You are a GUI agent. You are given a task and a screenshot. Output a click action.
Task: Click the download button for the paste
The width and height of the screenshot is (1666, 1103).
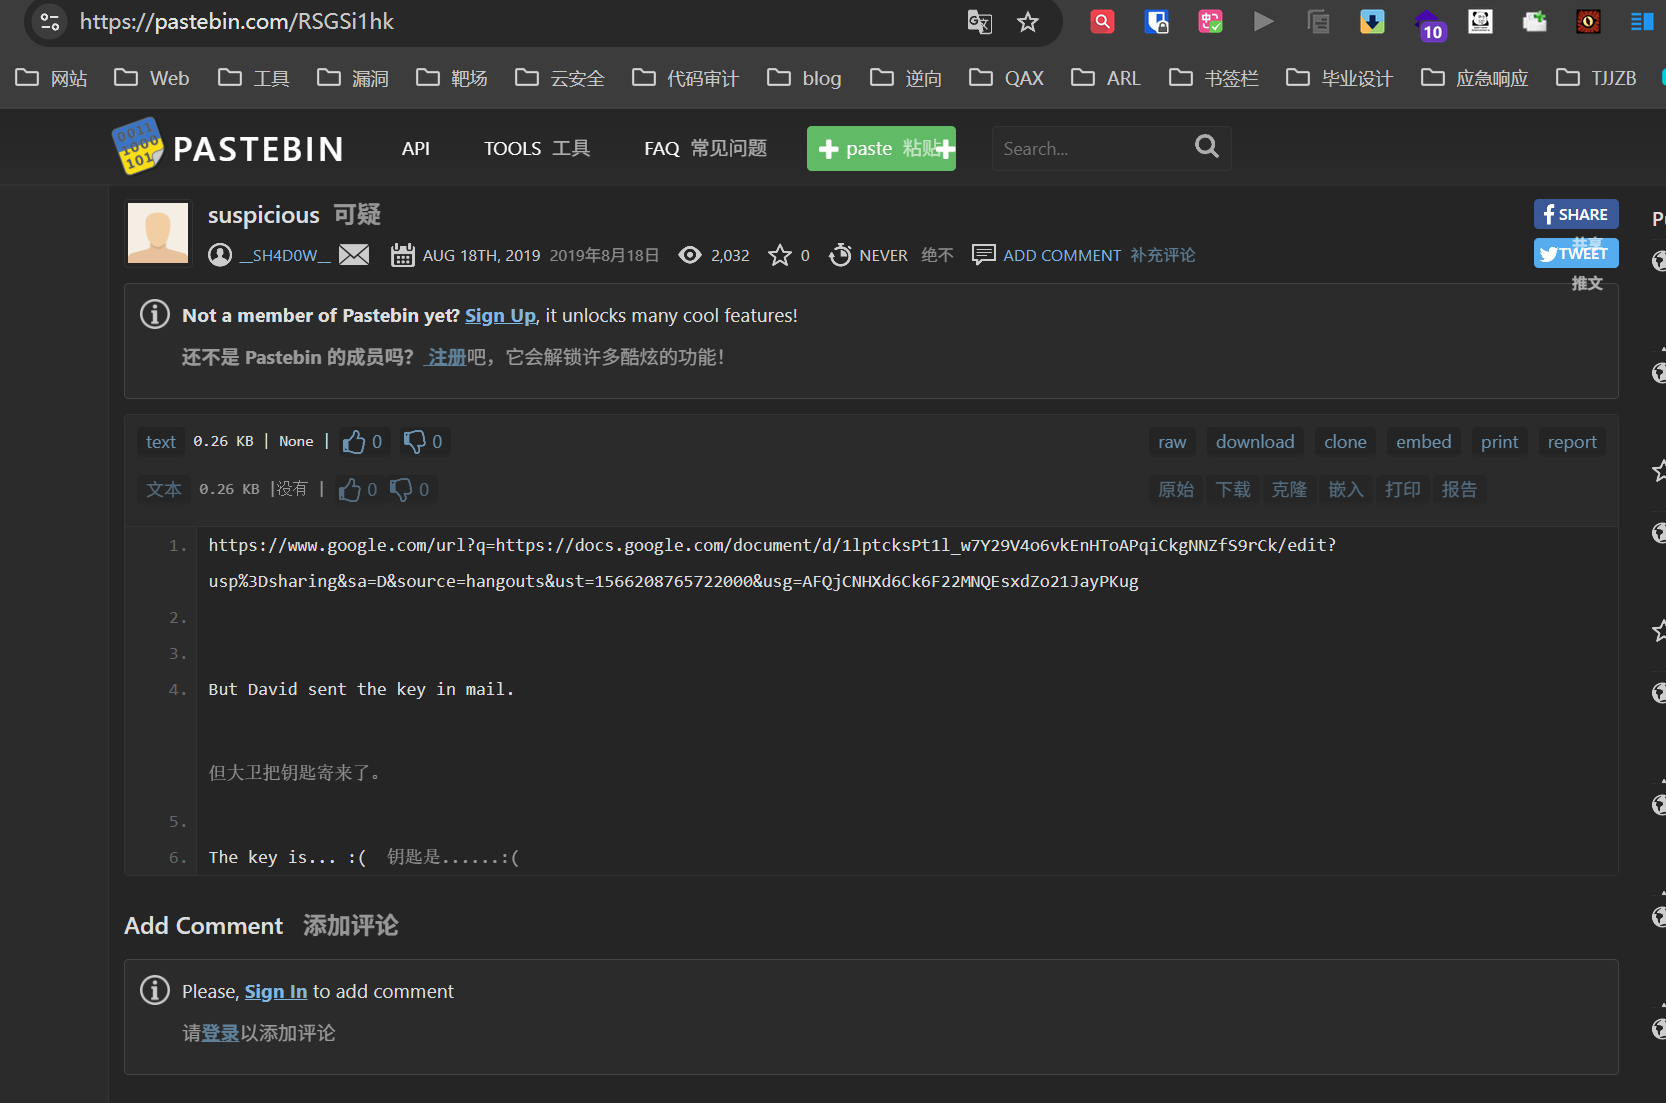[x=1255, y=442]
